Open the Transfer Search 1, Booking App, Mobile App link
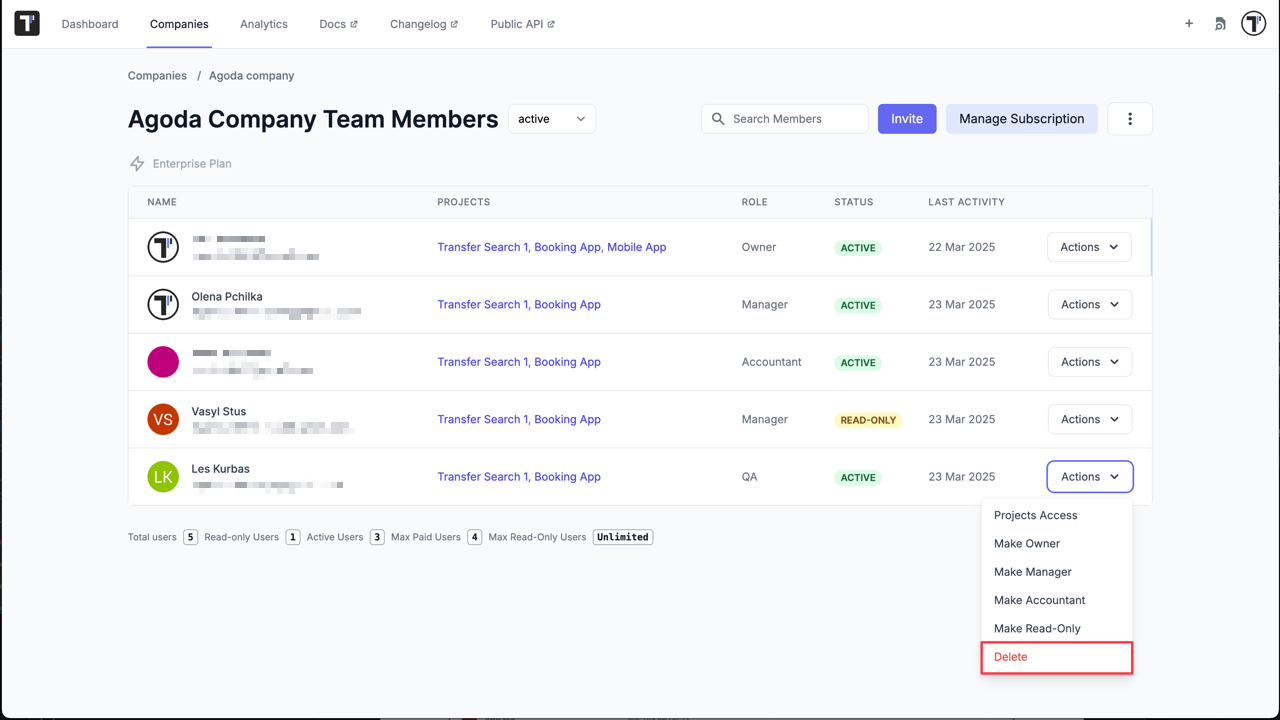This screenshot has height=720, width=1280. coord(552,247)
